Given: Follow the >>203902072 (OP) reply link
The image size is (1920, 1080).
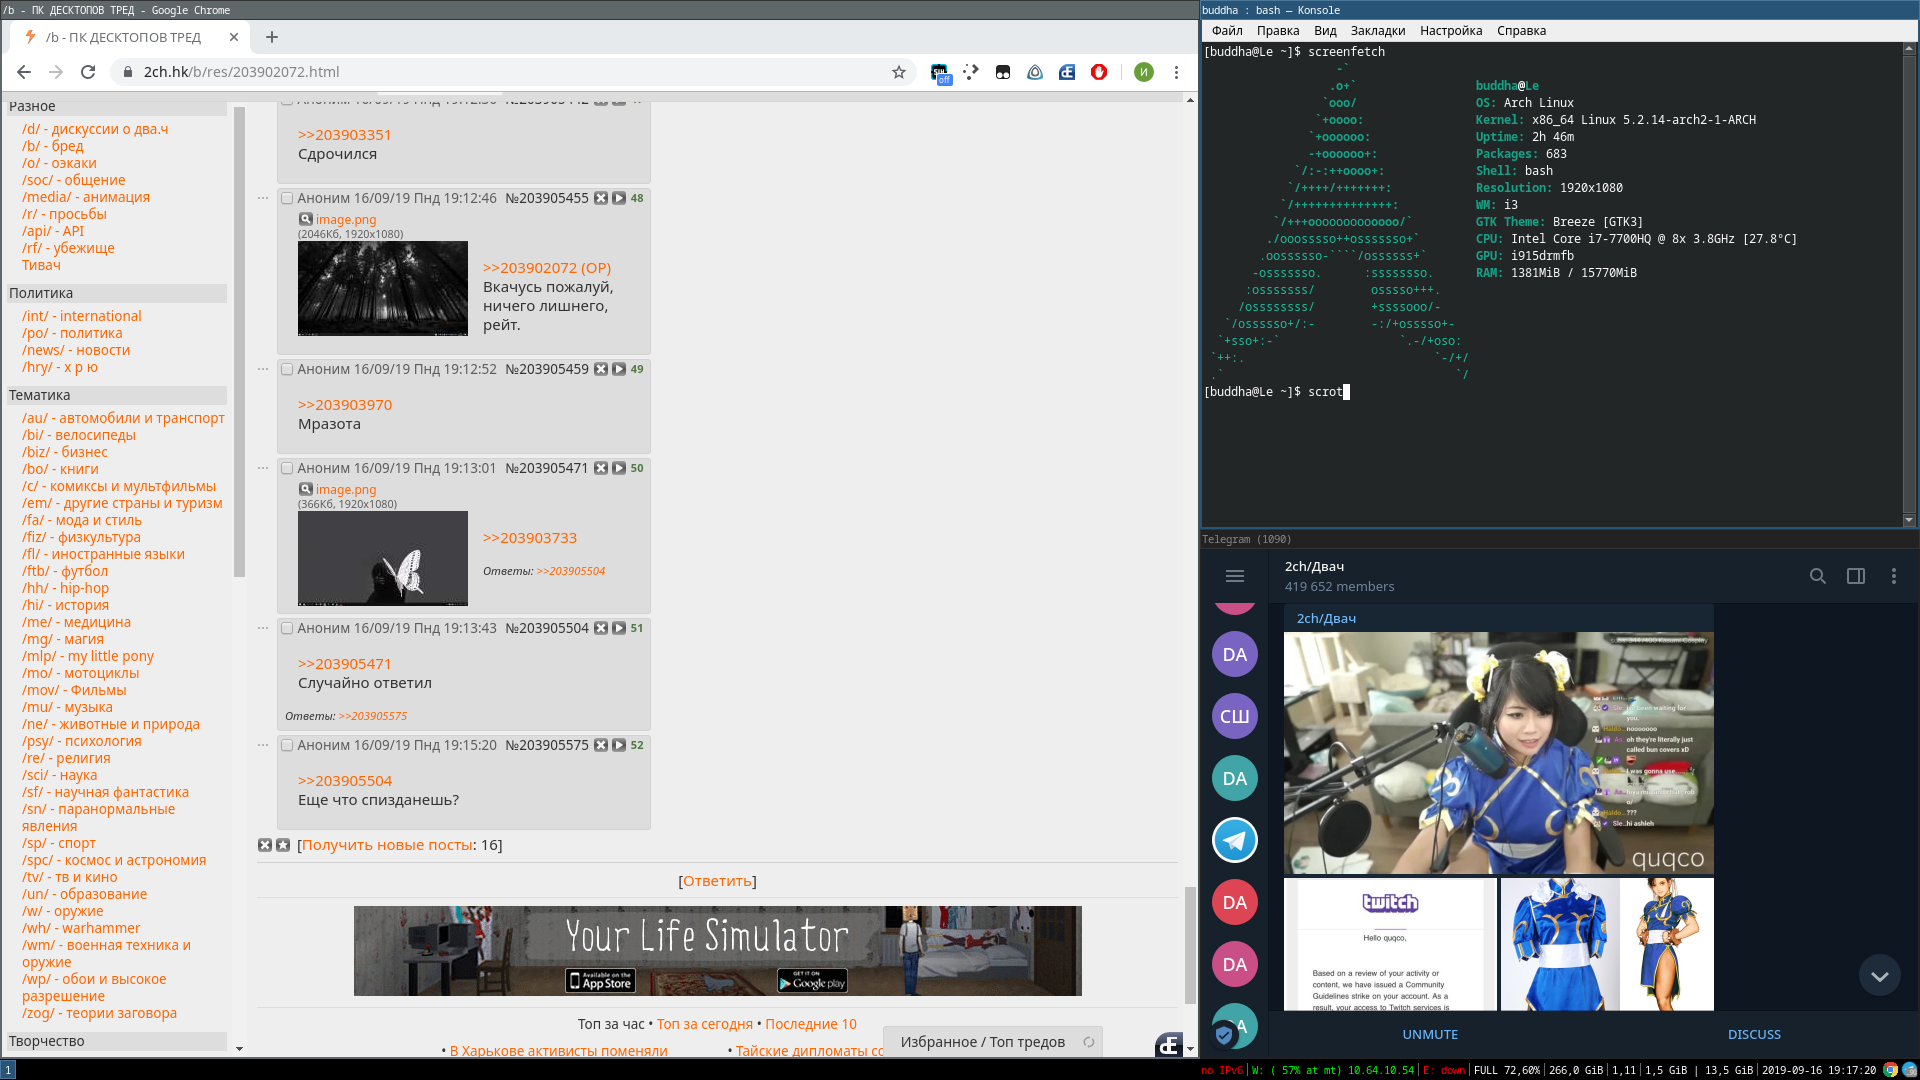Looking at the screenshot, I should 547,268.
